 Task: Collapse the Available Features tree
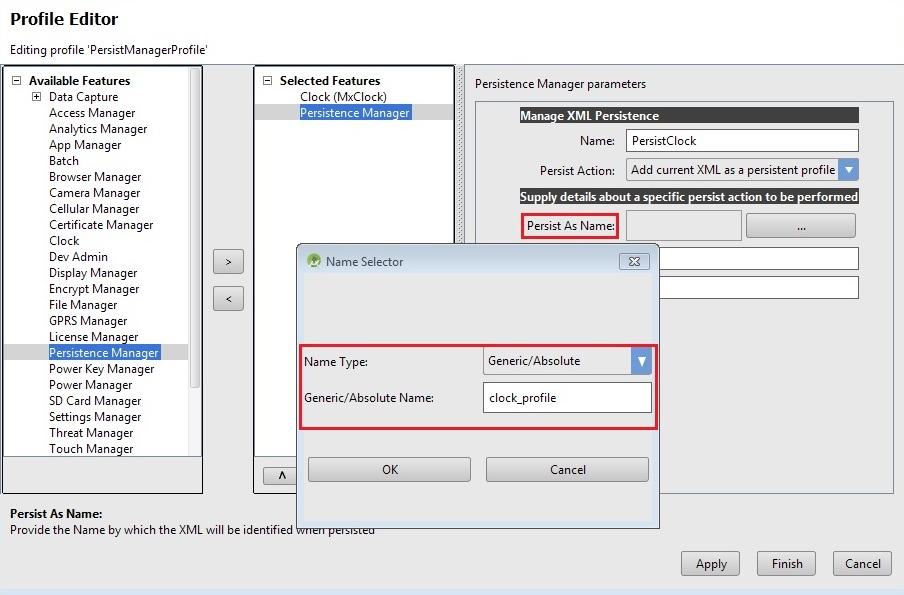(x=16, y=81)
